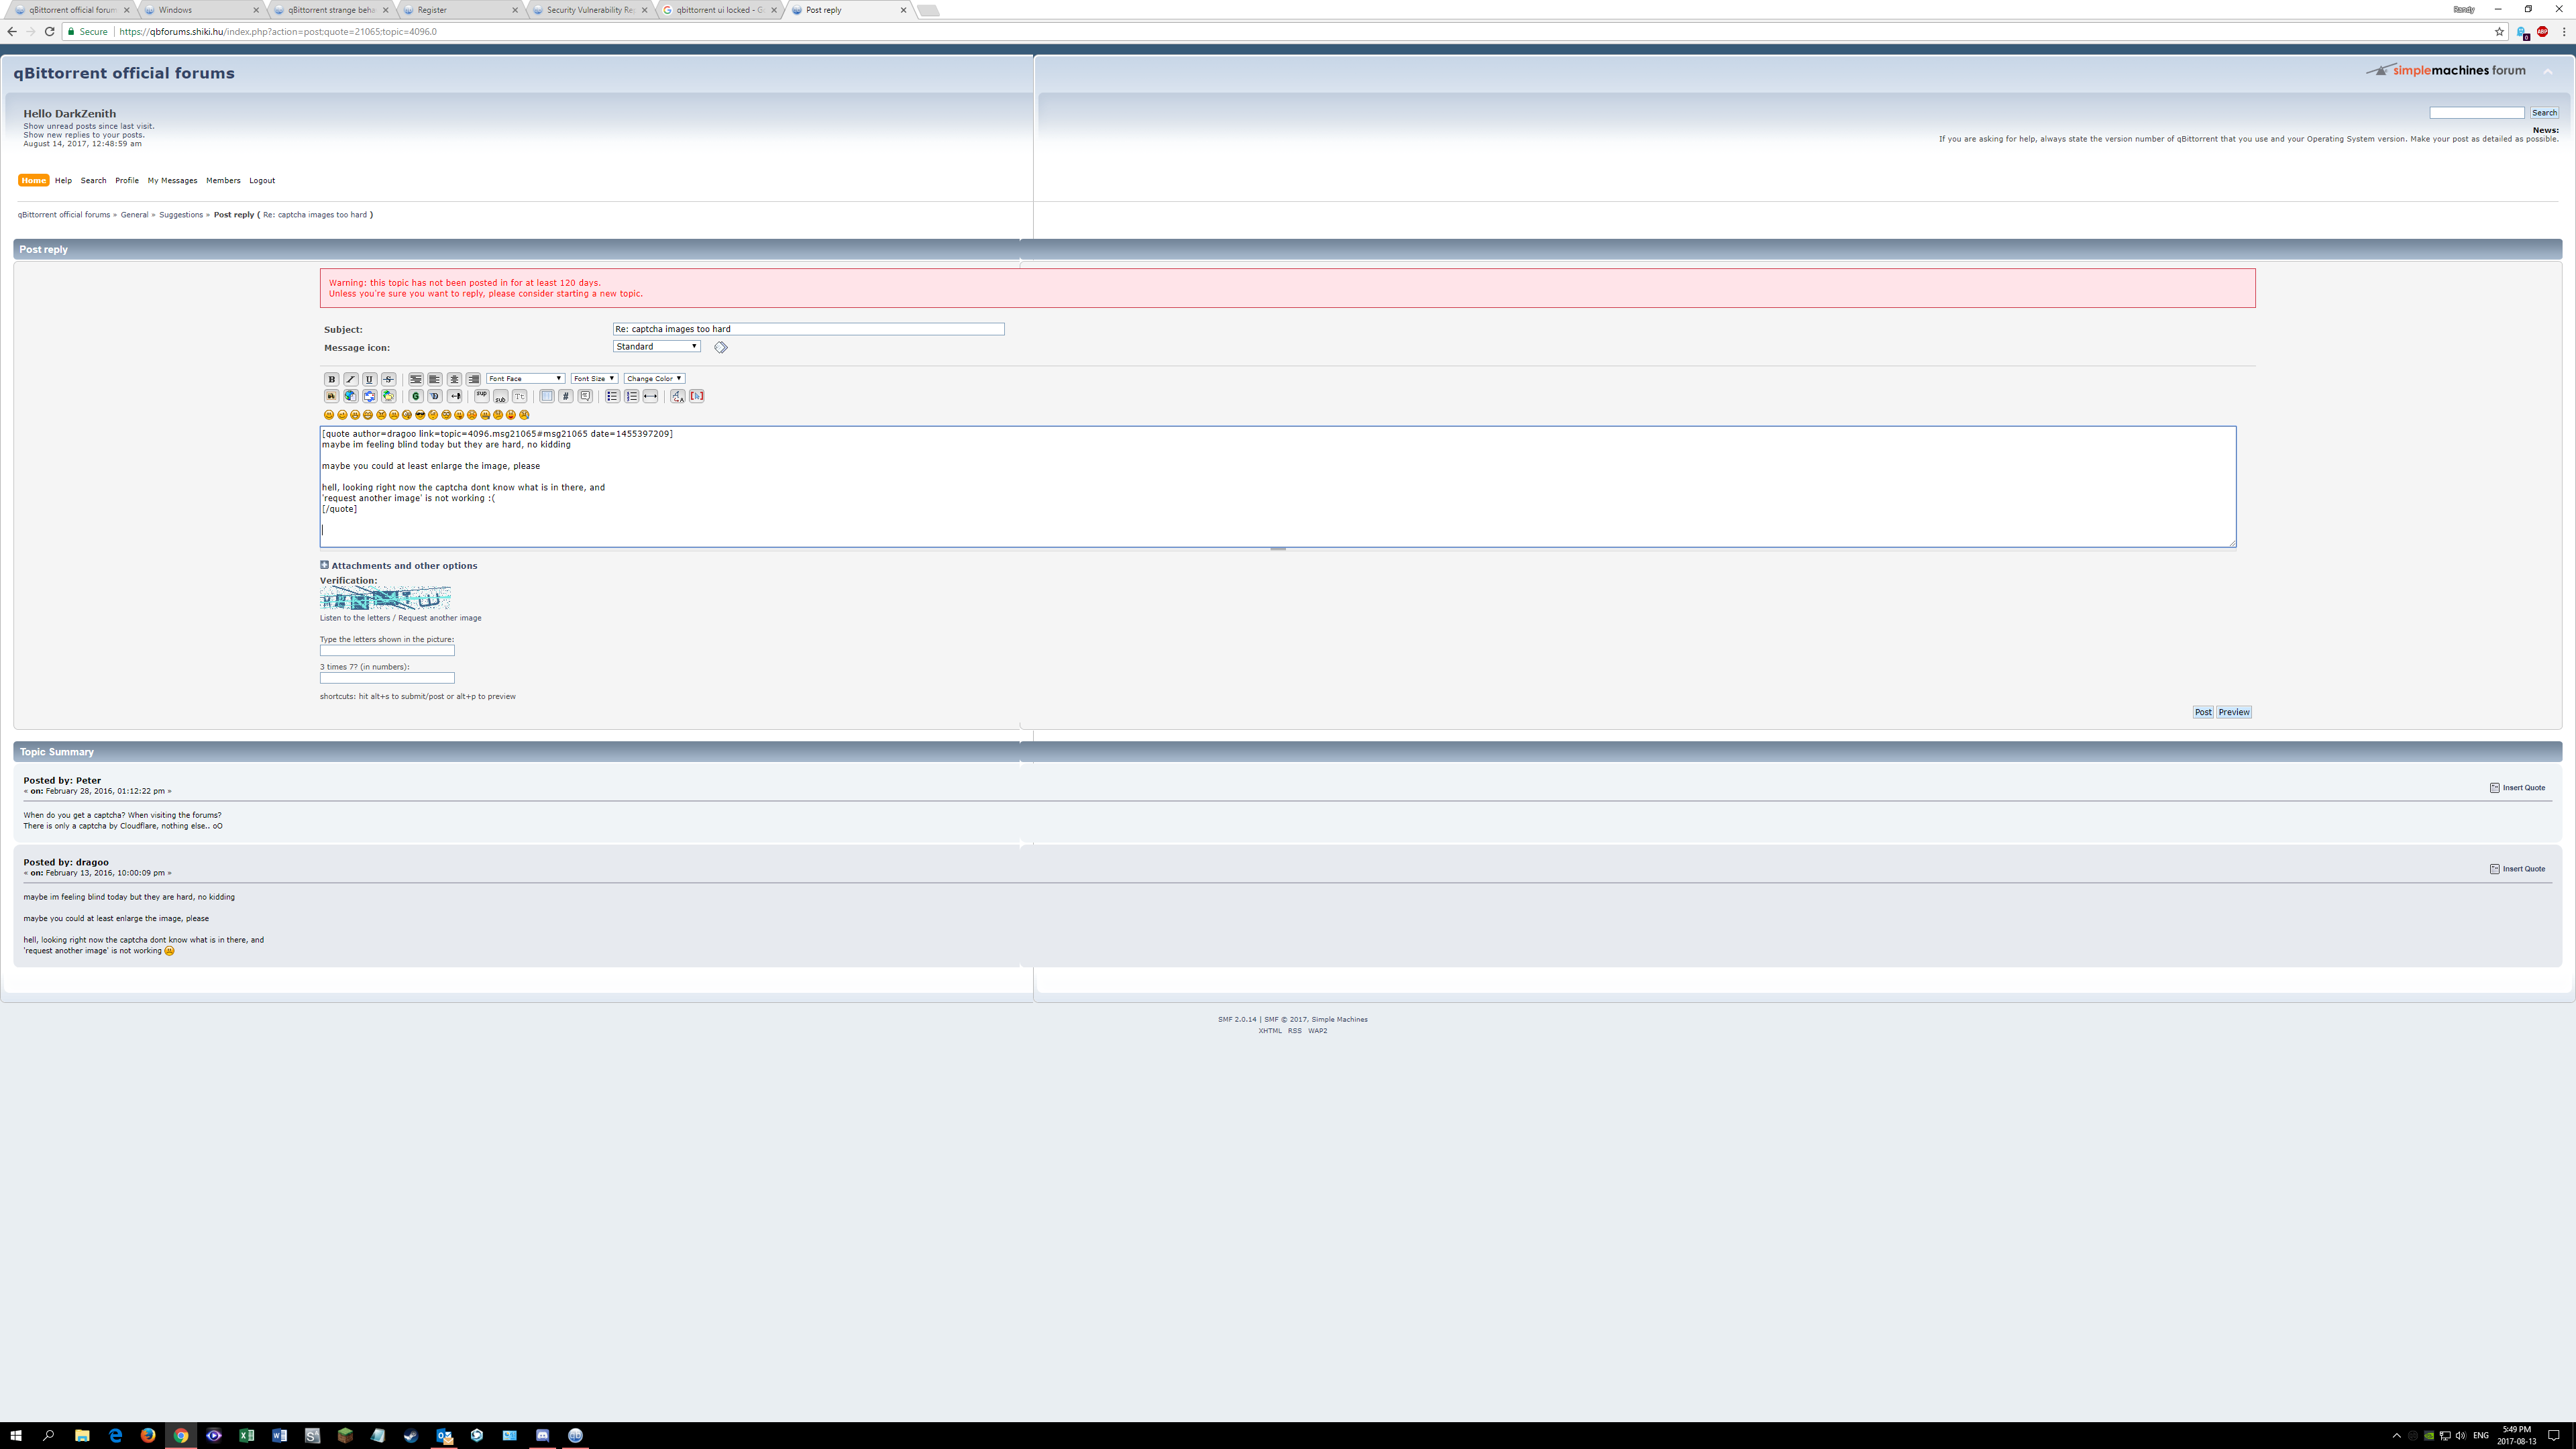The height and width of the screenshot is (1449, 2576).
Task: Left-align the selected text
Action: point(435,379)
